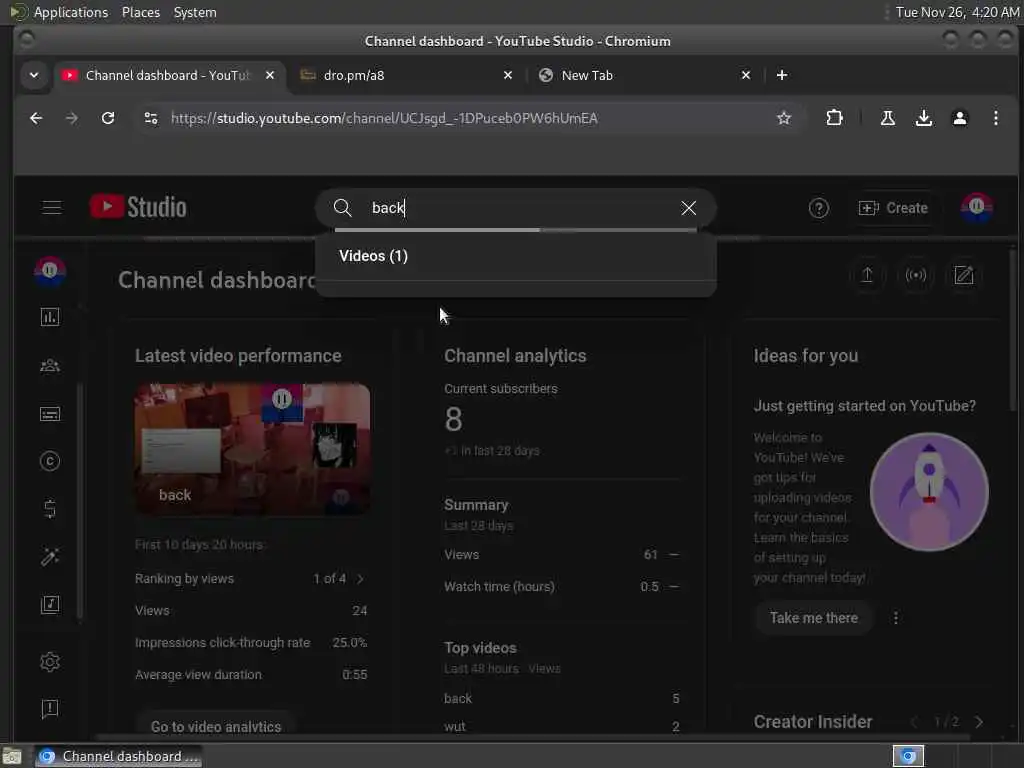Open 'wut' in Top videos list
Viewport: 1024px width, 768px height.
point(455,727)
